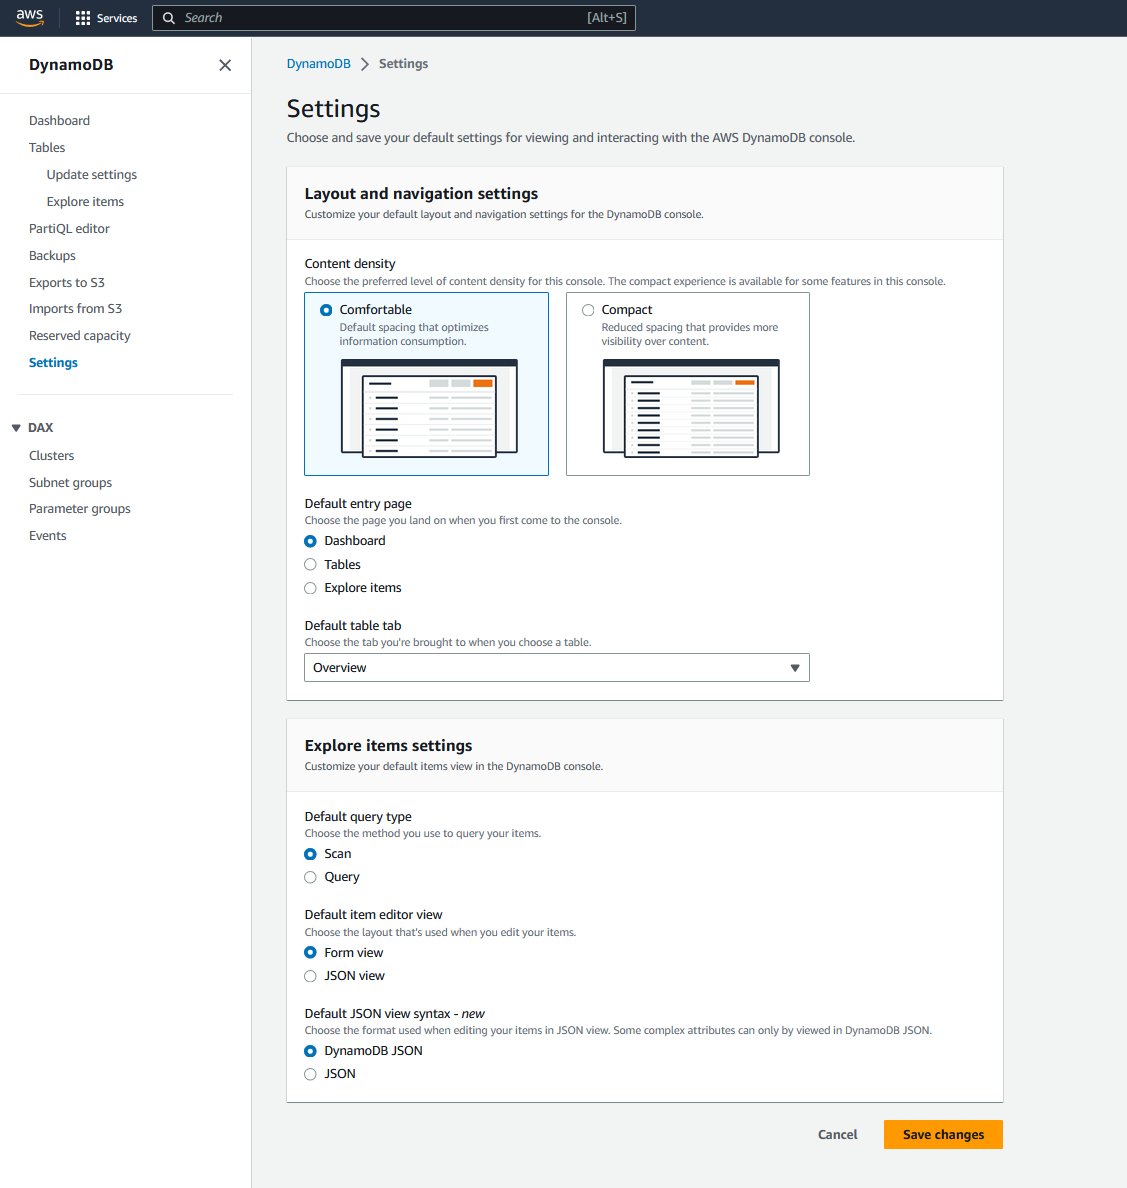
Task: Click the Save changes button
Action: (943, 1134)
